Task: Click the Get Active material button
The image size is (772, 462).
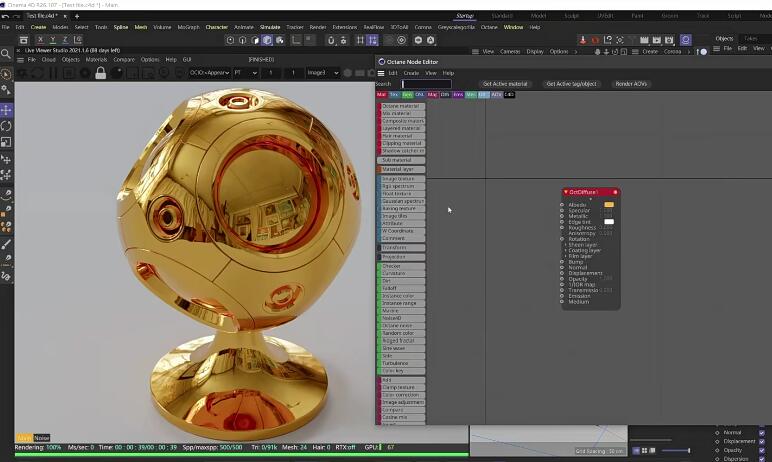Action: 505,84
